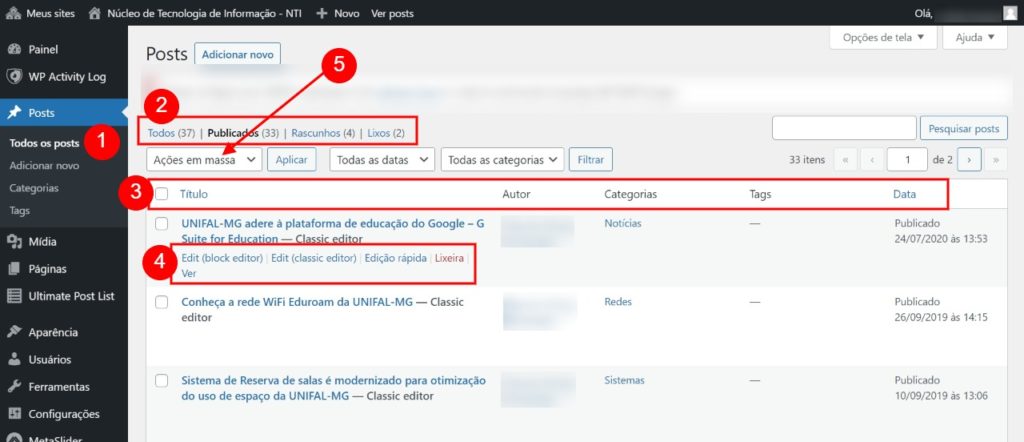
Task: Move first post to Lixeira
Action: pyautogui.click(x=449, y=258)
